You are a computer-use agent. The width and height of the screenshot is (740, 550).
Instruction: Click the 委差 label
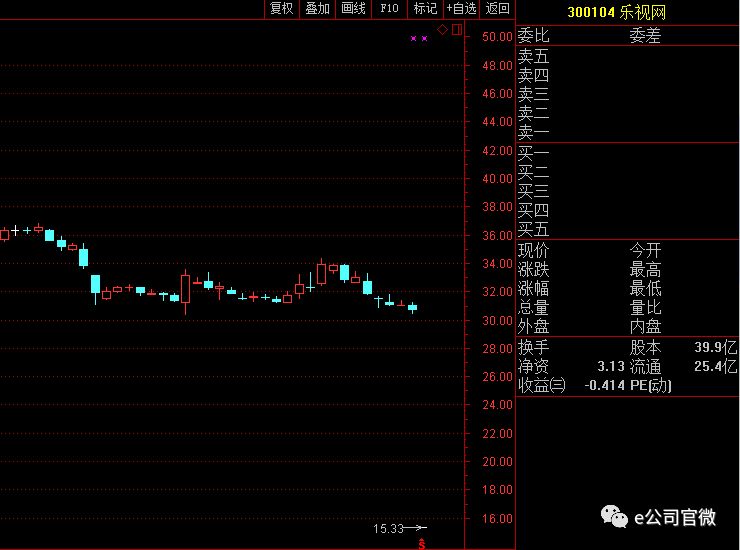point(645,35)
